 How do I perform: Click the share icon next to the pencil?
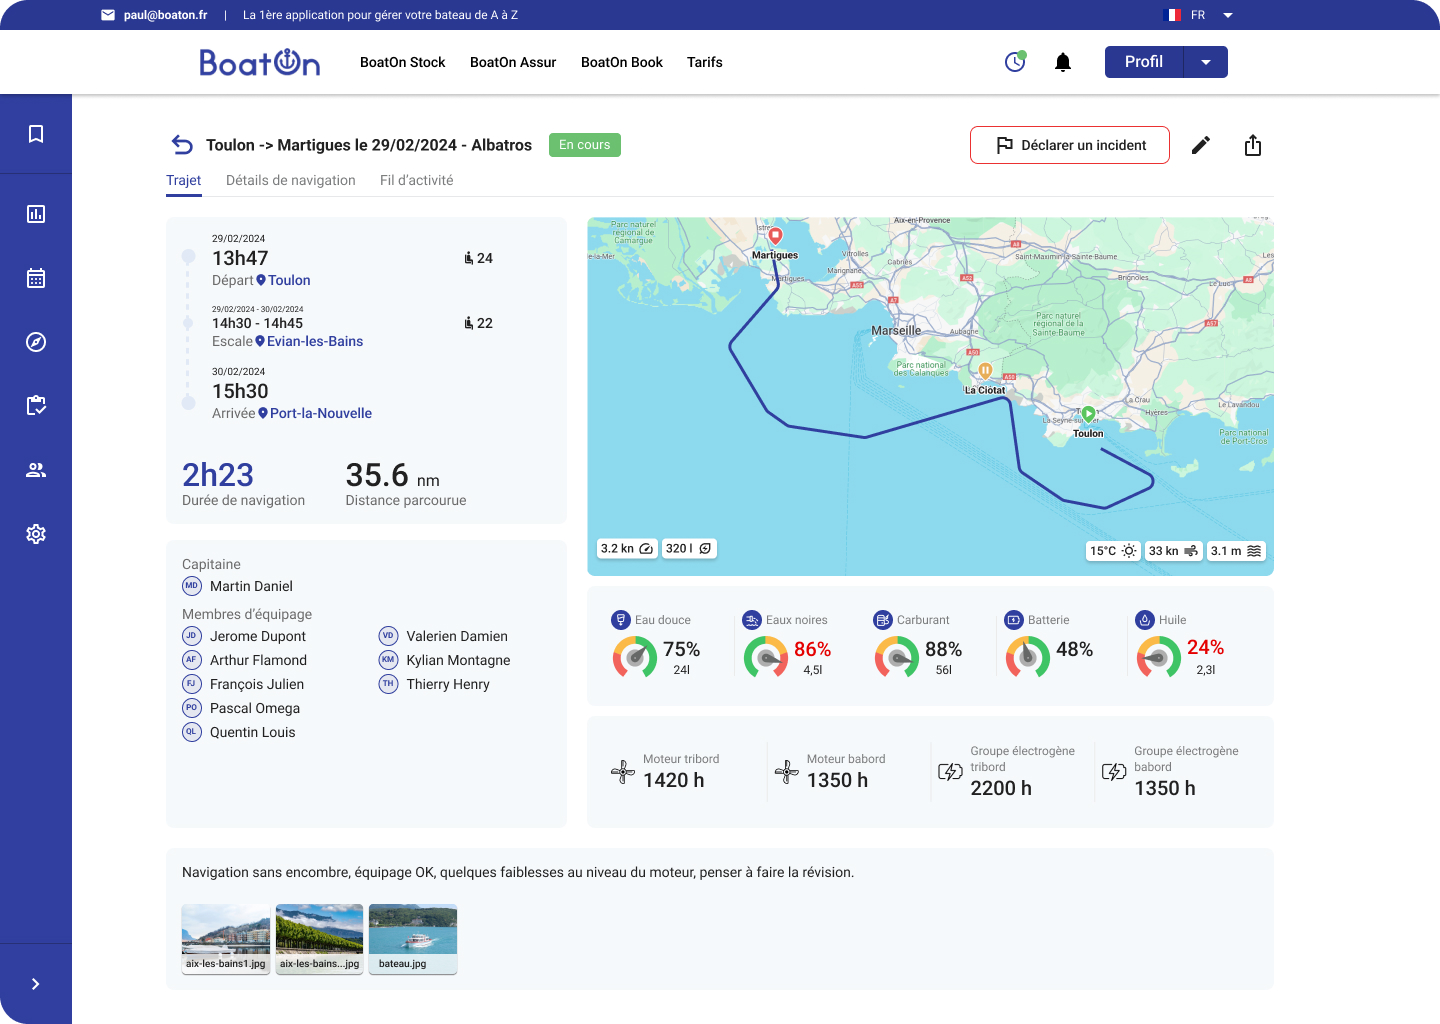(1253, 145)
